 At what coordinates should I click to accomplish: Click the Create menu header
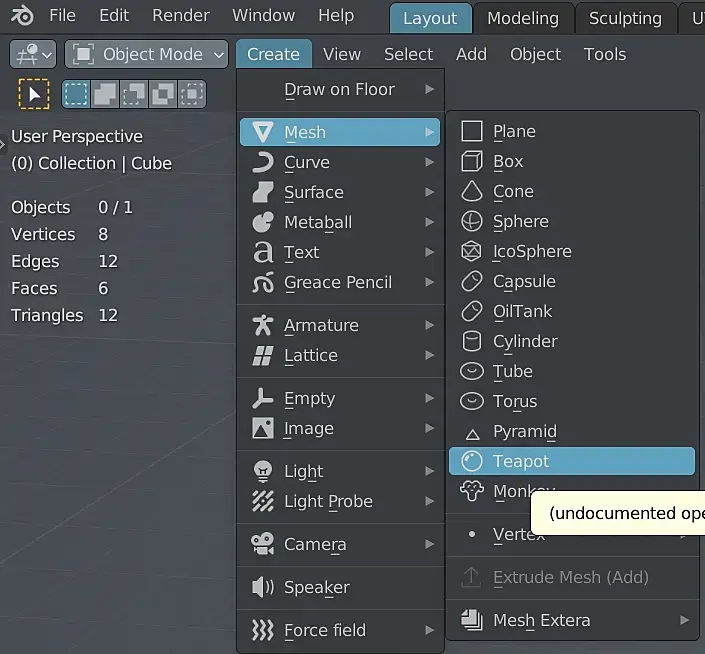pyautogui.click(x=273, y=54)
